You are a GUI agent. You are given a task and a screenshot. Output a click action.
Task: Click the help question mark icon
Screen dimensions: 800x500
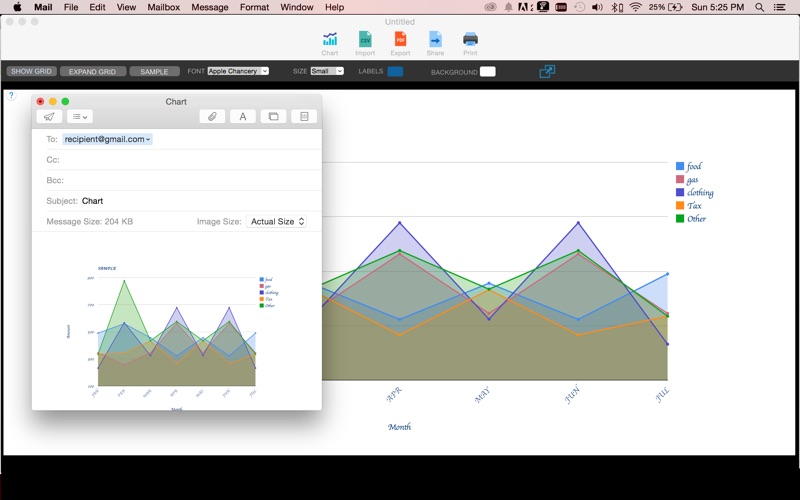coord(11,95)
